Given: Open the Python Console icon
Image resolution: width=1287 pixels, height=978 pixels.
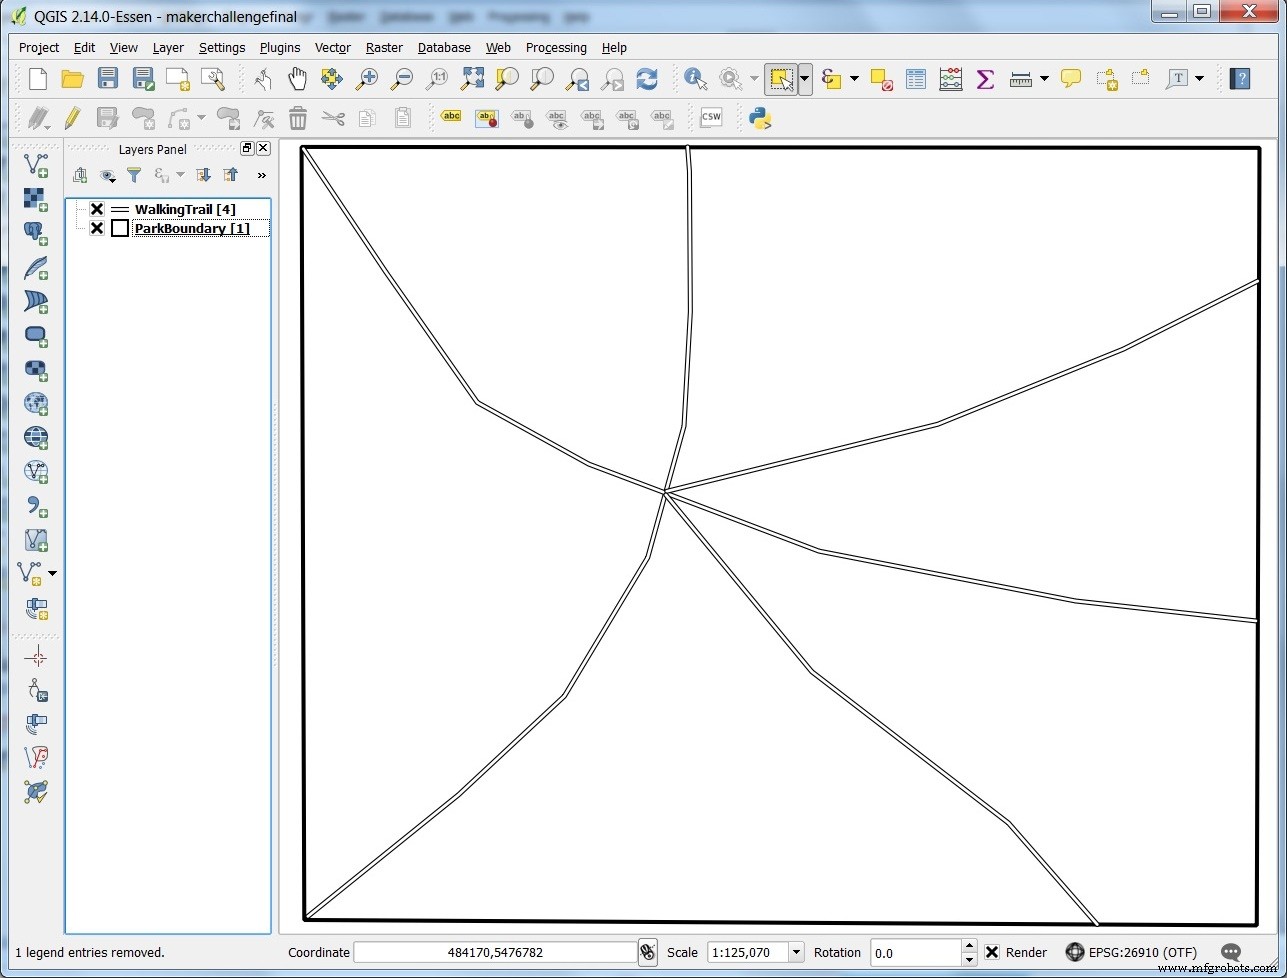Looking at the screenshot, I should click(x=760, y=119).
